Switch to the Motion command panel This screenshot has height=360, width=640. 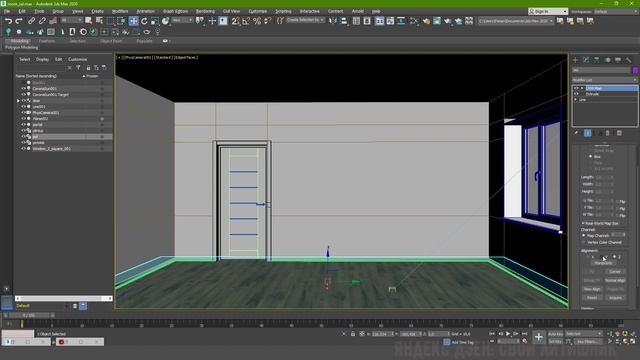[607, 60]
